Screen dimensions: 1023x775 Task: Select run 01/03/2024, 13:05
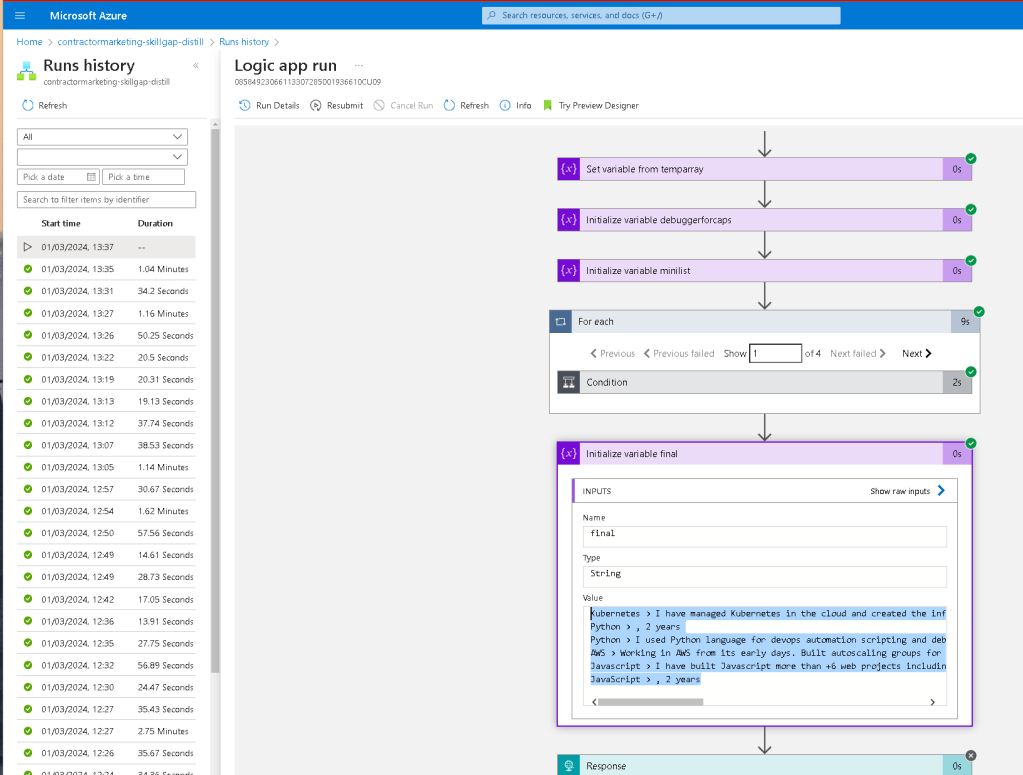106,467
